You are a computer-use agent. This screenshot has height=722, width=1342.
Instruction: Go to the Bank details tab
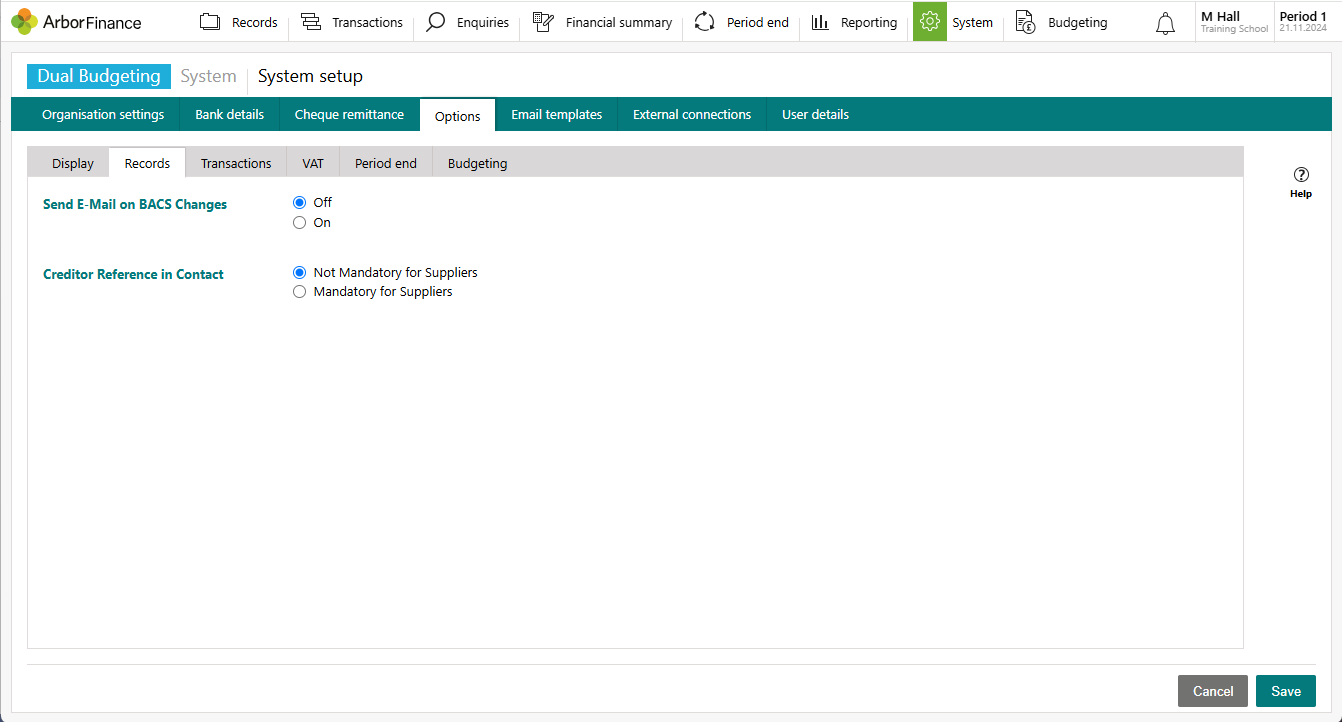pyautogui.click(x=229, y=114)
